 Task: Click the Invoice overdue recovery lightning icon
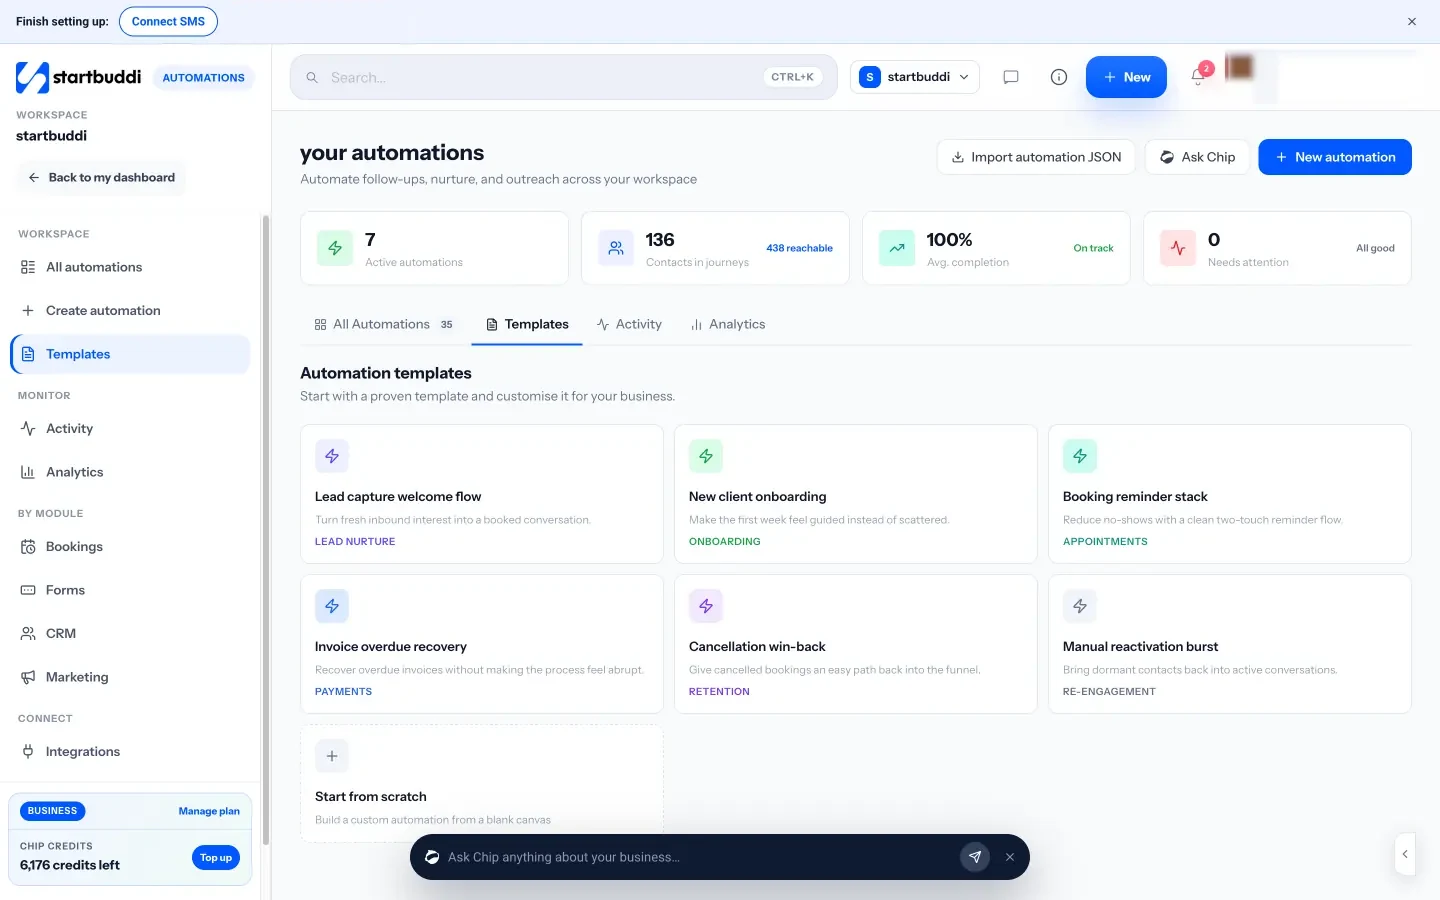[x=332, y=606]
